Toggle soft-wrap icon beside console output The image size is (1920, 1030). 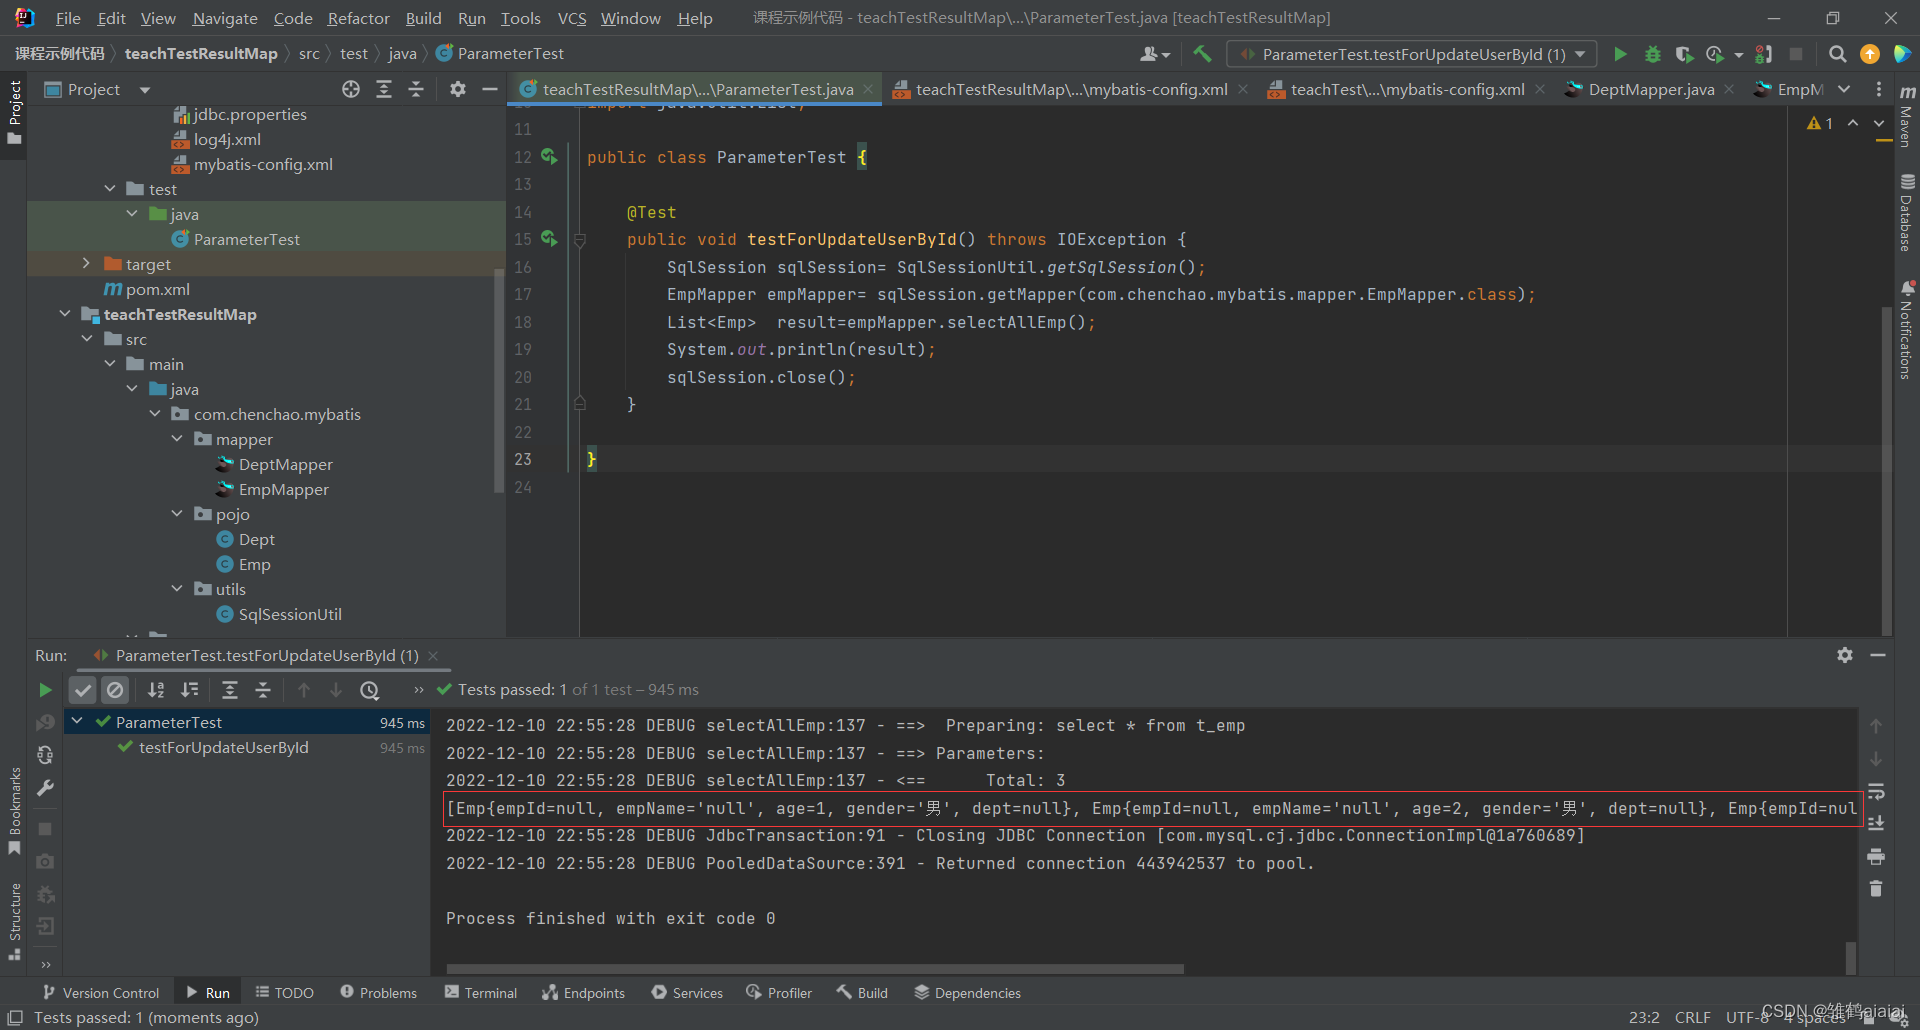(x=1876, y=791)
